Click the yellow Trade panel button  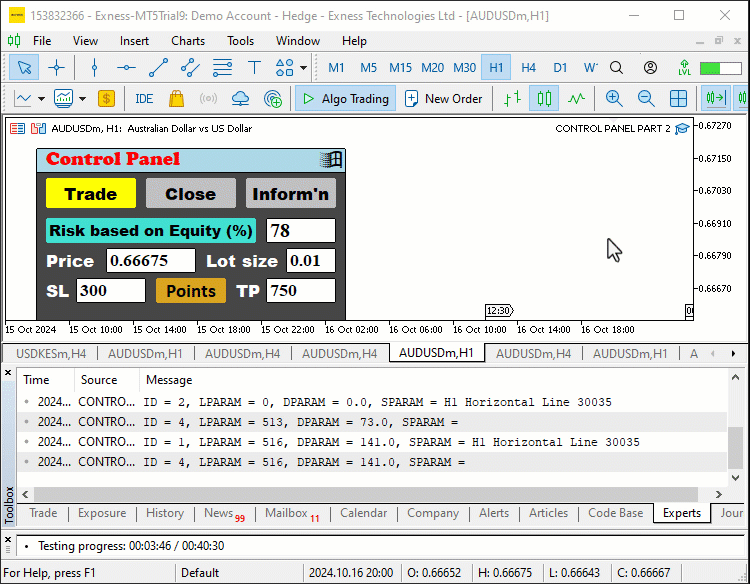tap(91, 194)
